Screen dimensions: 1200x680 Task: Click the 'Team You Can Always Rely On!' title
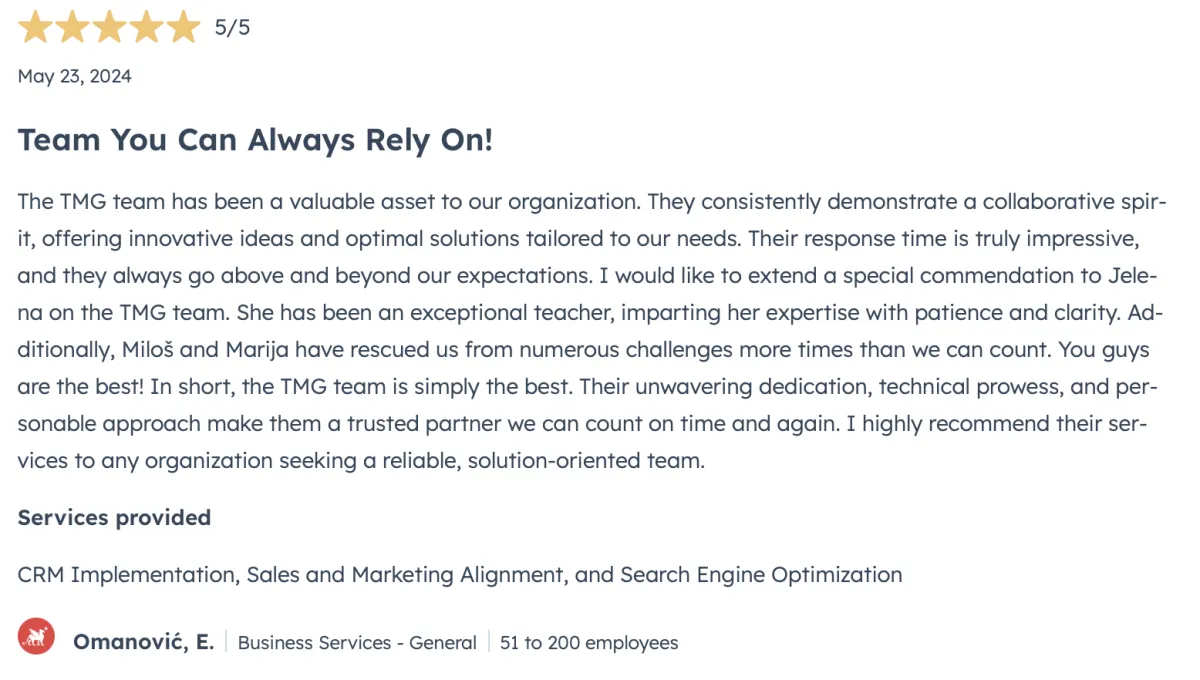pyautogui.click(x=255, y=140)
